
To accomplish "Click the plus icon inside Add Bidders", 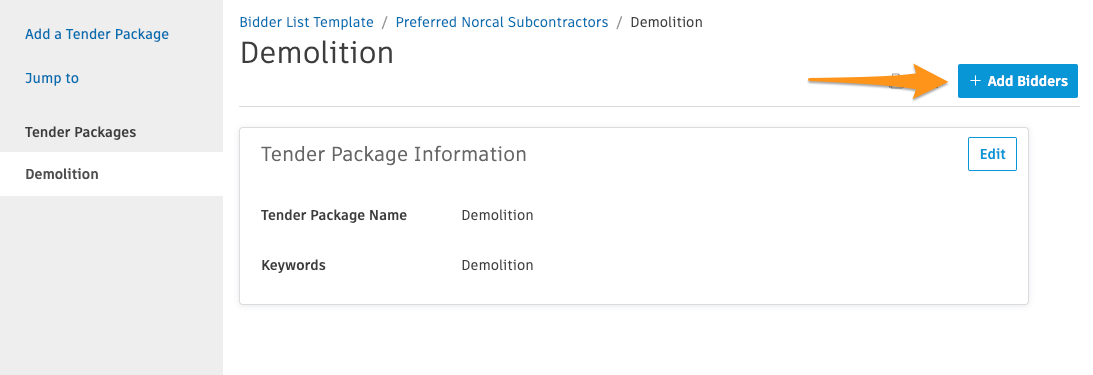I will tap(975, 81).
